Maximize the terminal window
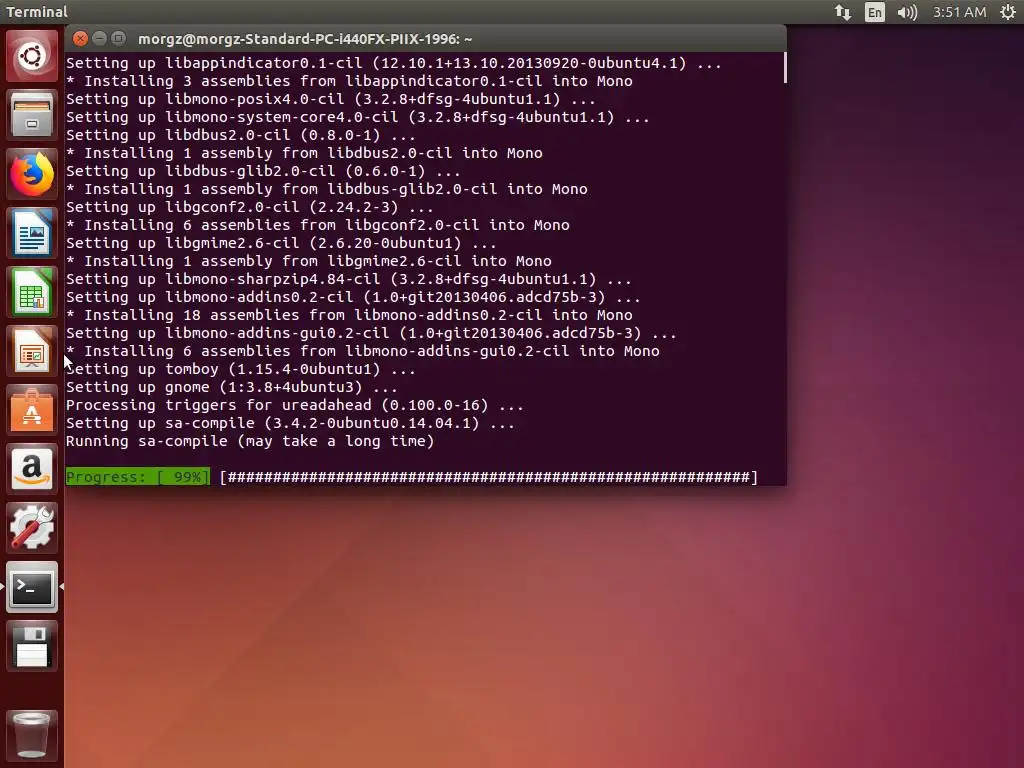The height and width of the screenshot is (768, 1024). coord(118,39)
